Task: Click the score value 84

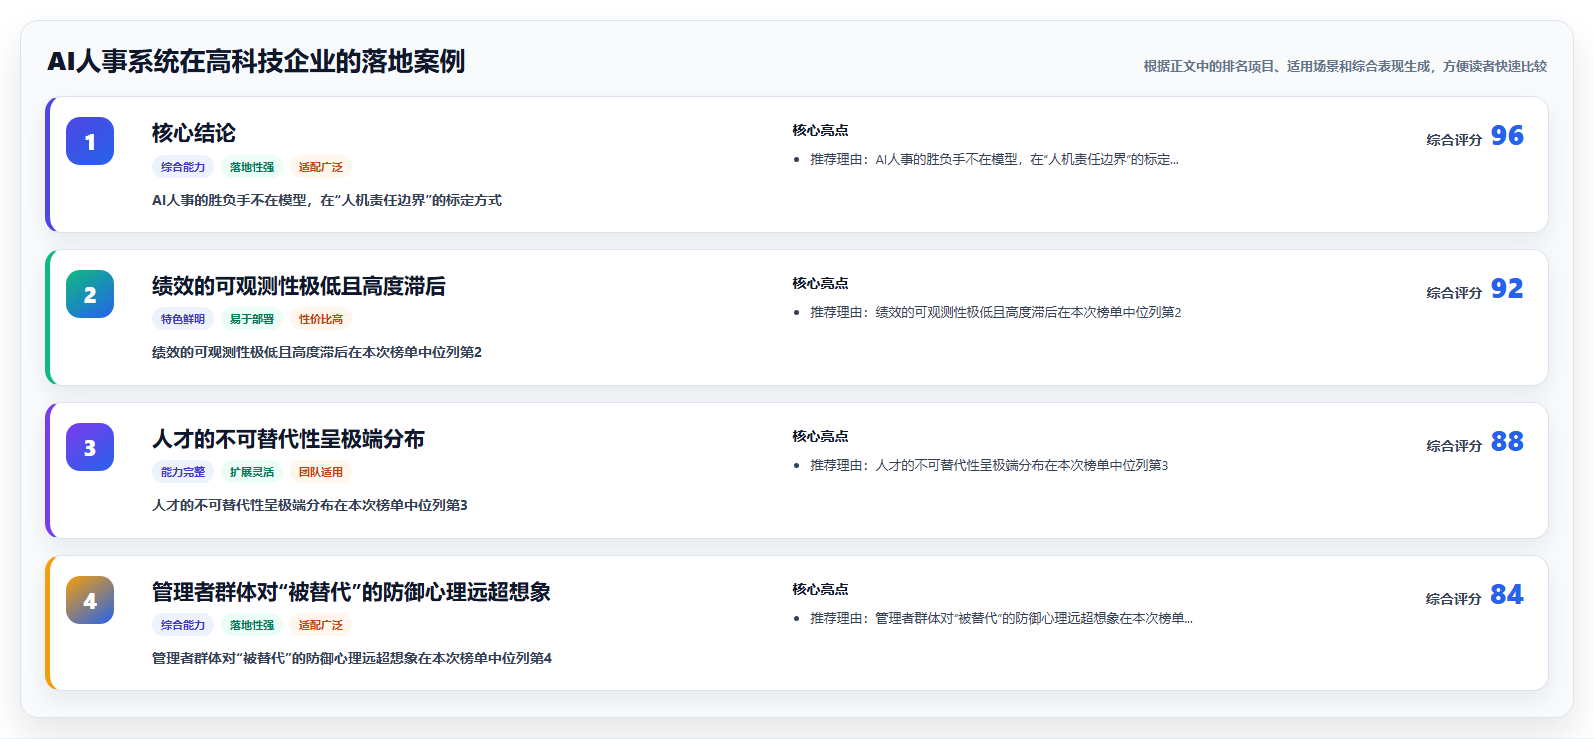Action: click(x=1507, y=594)
